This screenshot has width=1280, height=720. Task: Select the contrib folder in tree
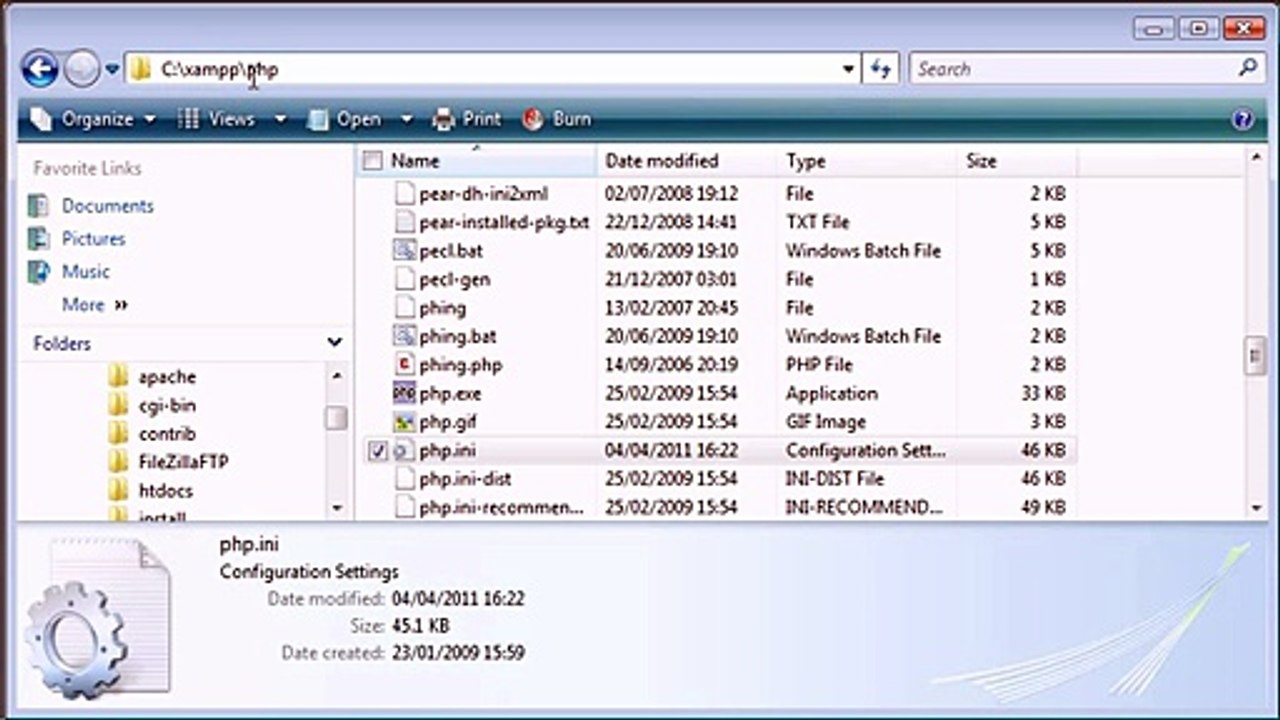coord(167,434)
